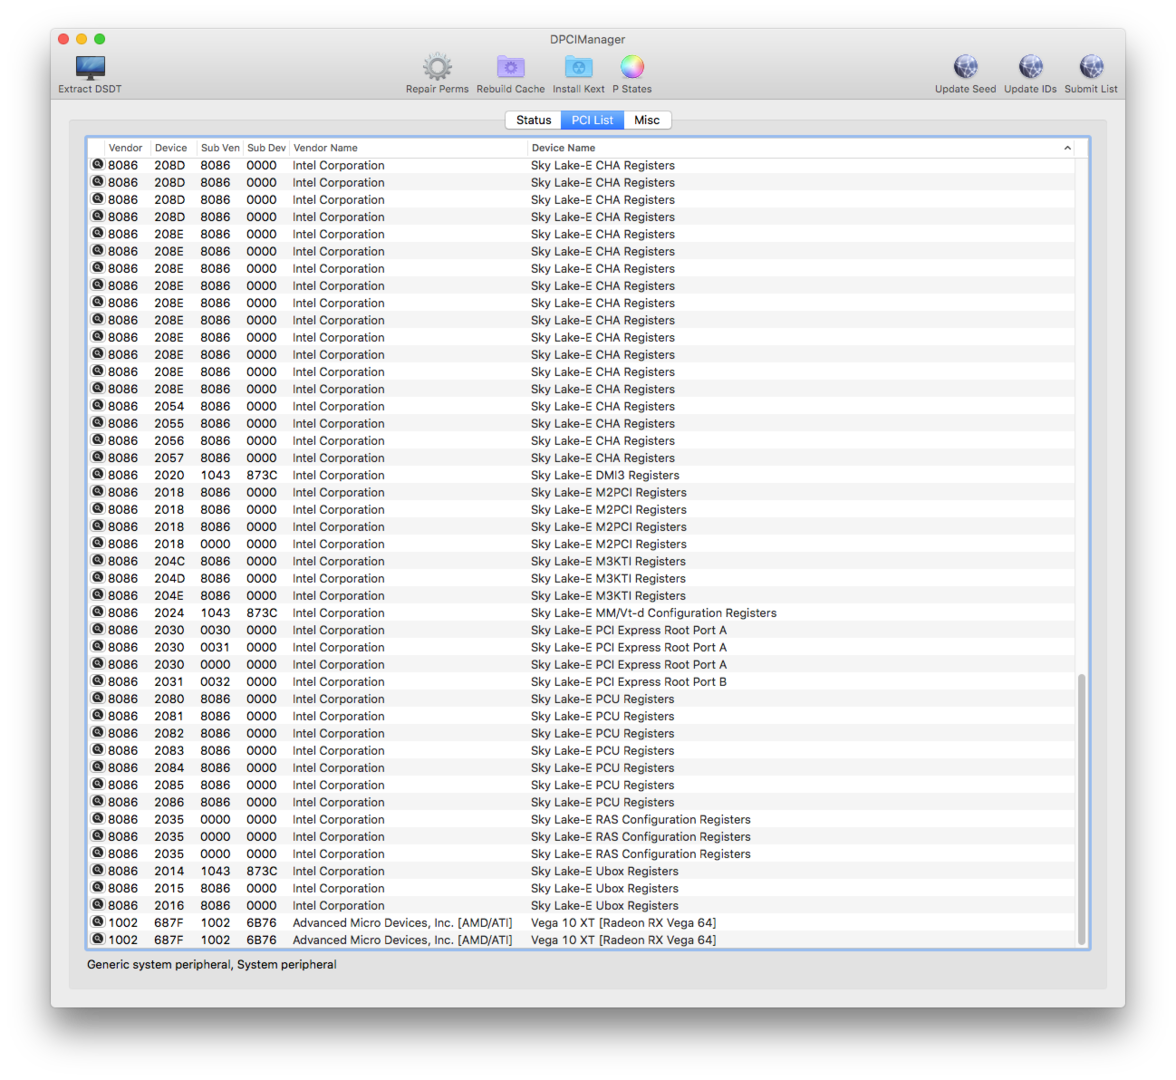Sort by the Sub Ven column header
Image resolution: width=1176 pixels, height=1080 pixels.
[220, 148]
